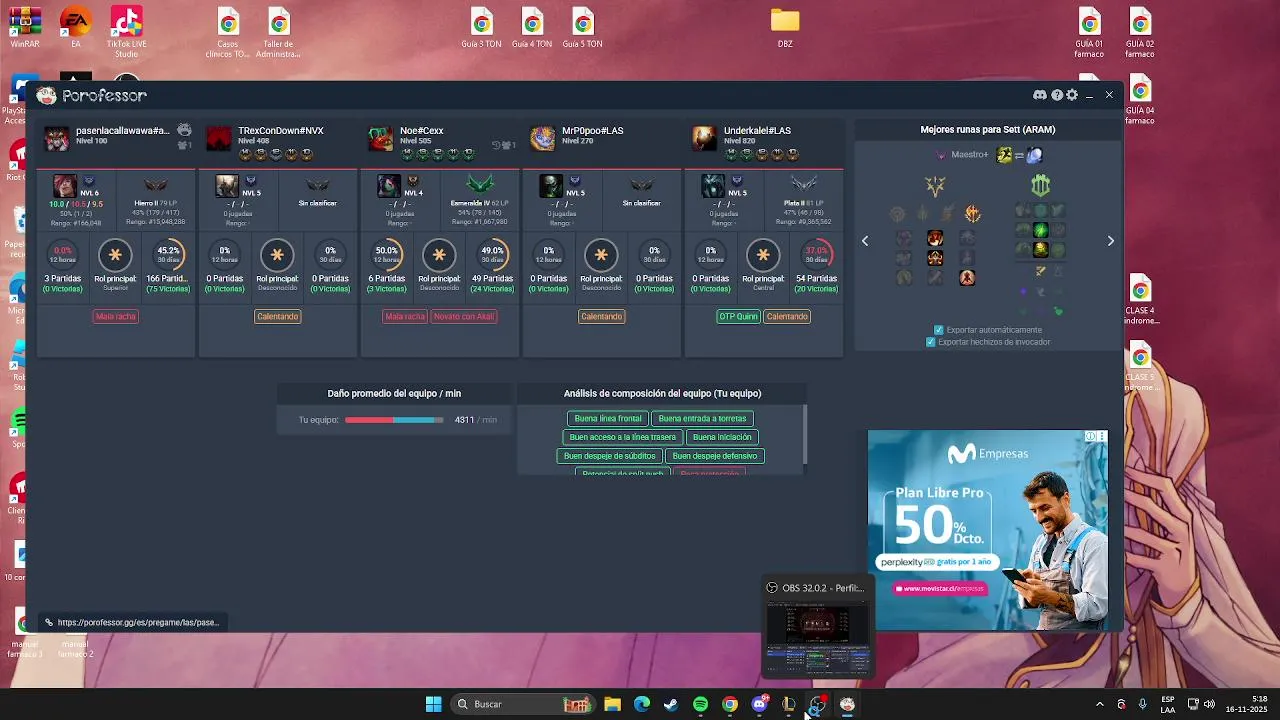Click Plata II rank emblem for Underkalel

[x=804, y=185]
